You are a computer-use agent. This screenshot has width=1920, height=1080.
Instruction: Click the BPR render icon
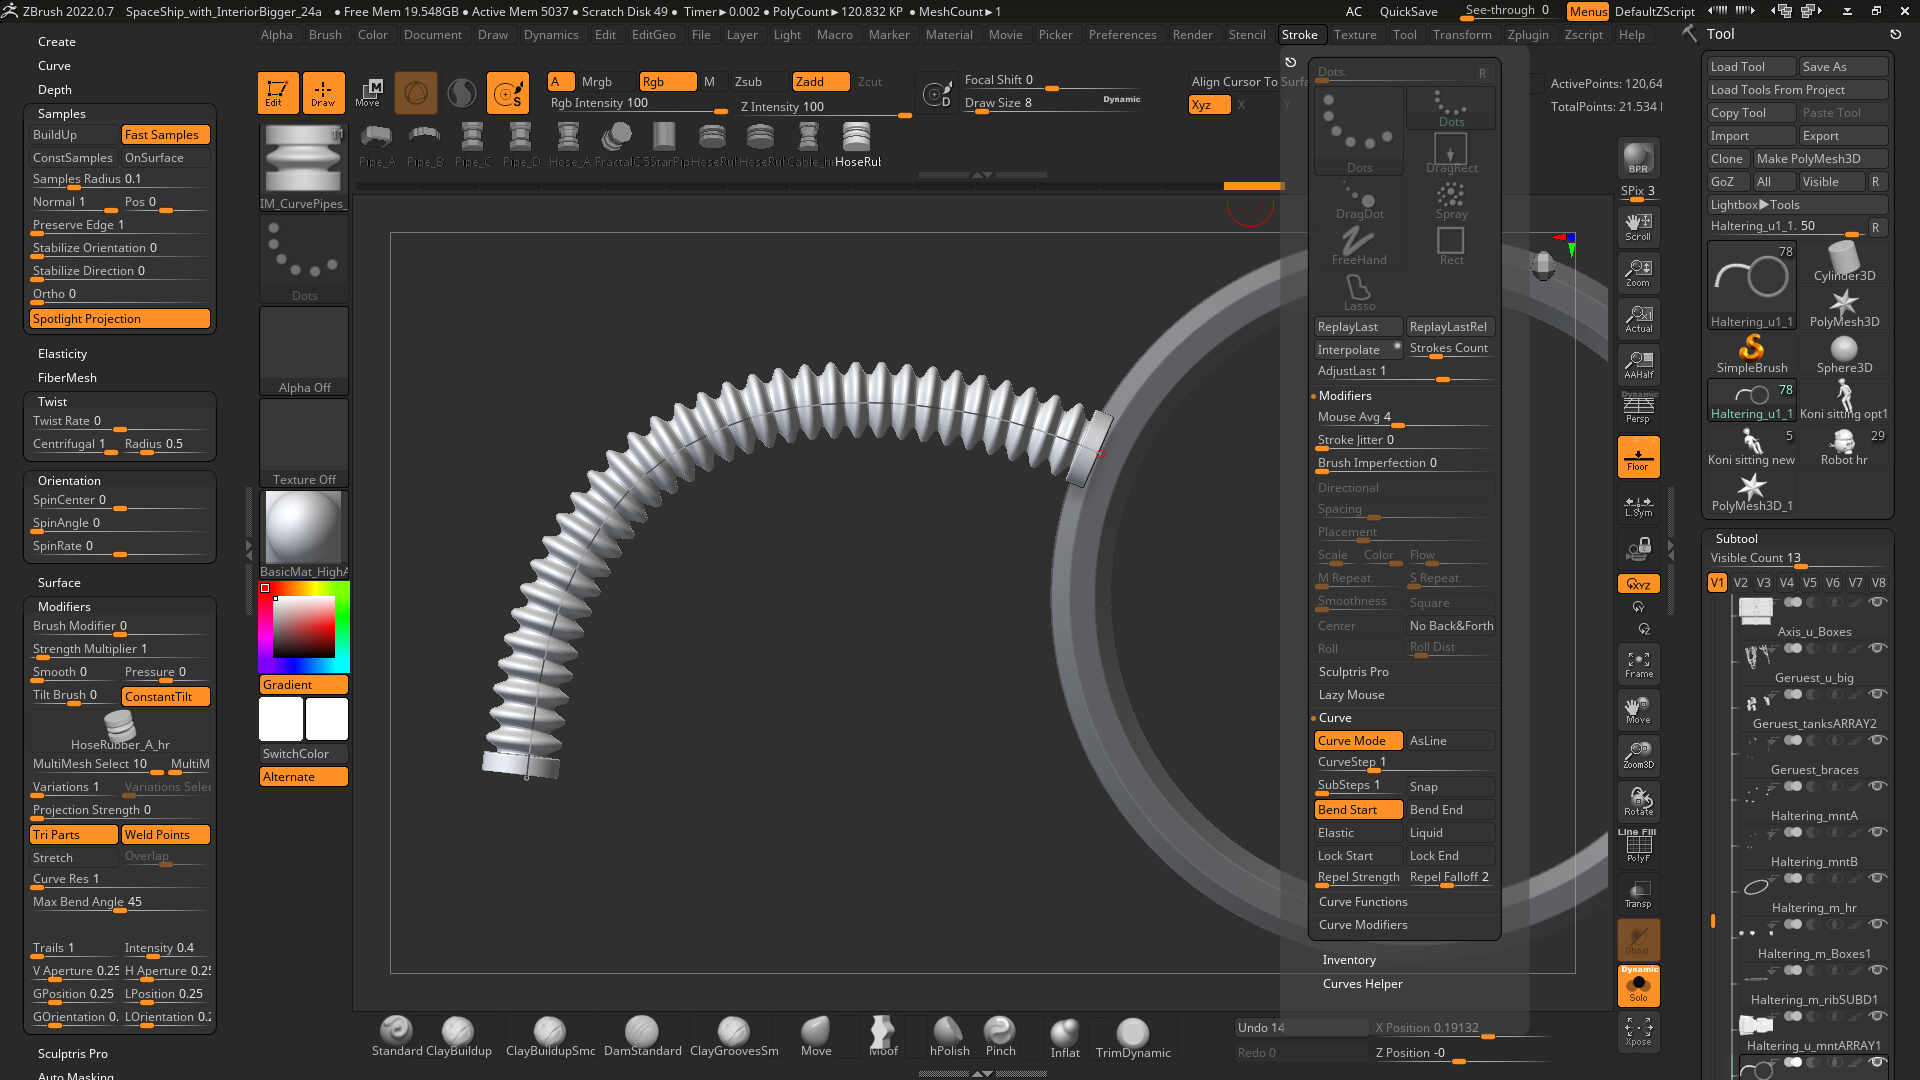click(1638, 158)
